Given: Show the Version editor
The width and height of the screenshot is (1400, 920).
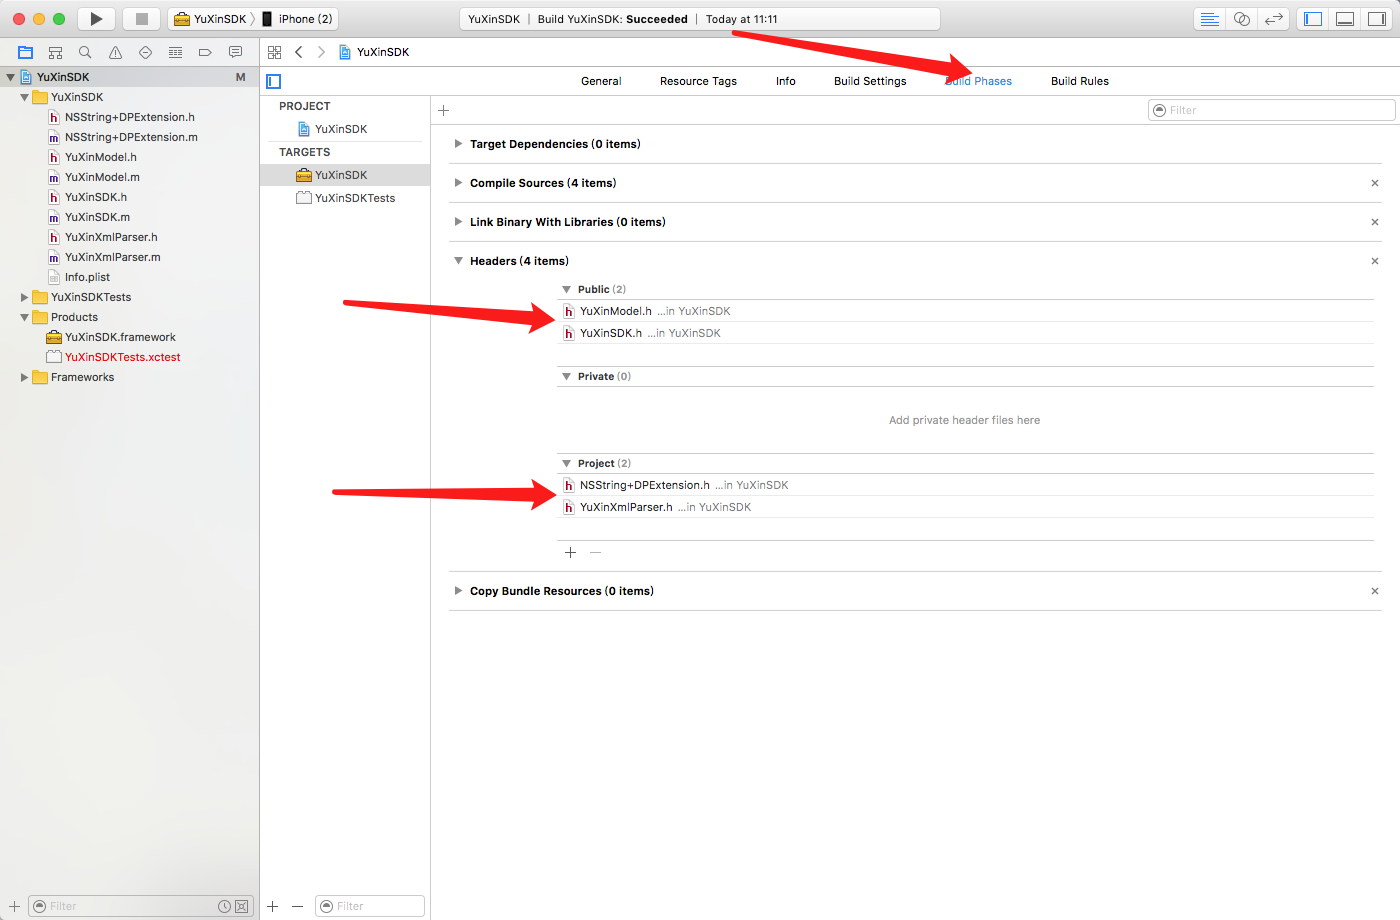Looking at the screenshot, I should pyautogui.click(x=1273, y=19).
